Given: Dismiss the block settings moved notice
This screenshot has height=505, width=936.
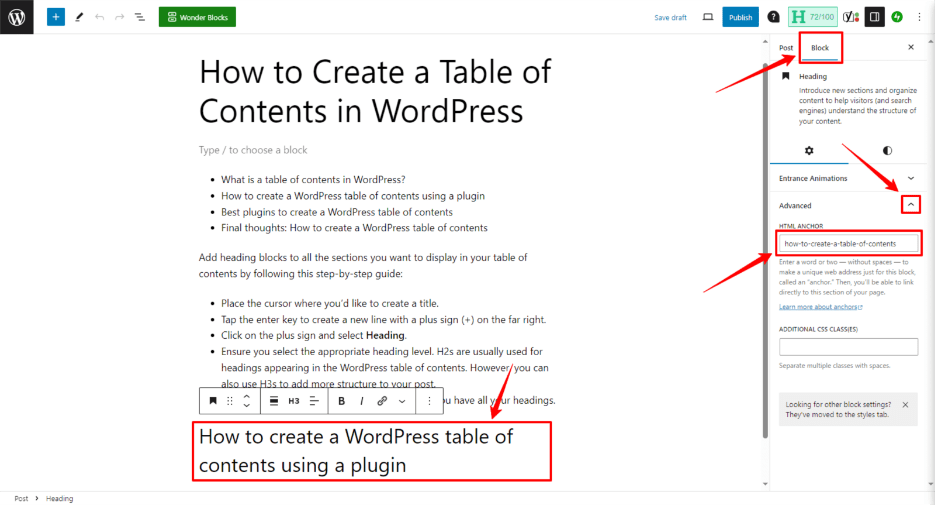Looking at the screenshot, I should click(x=906, y=405).
